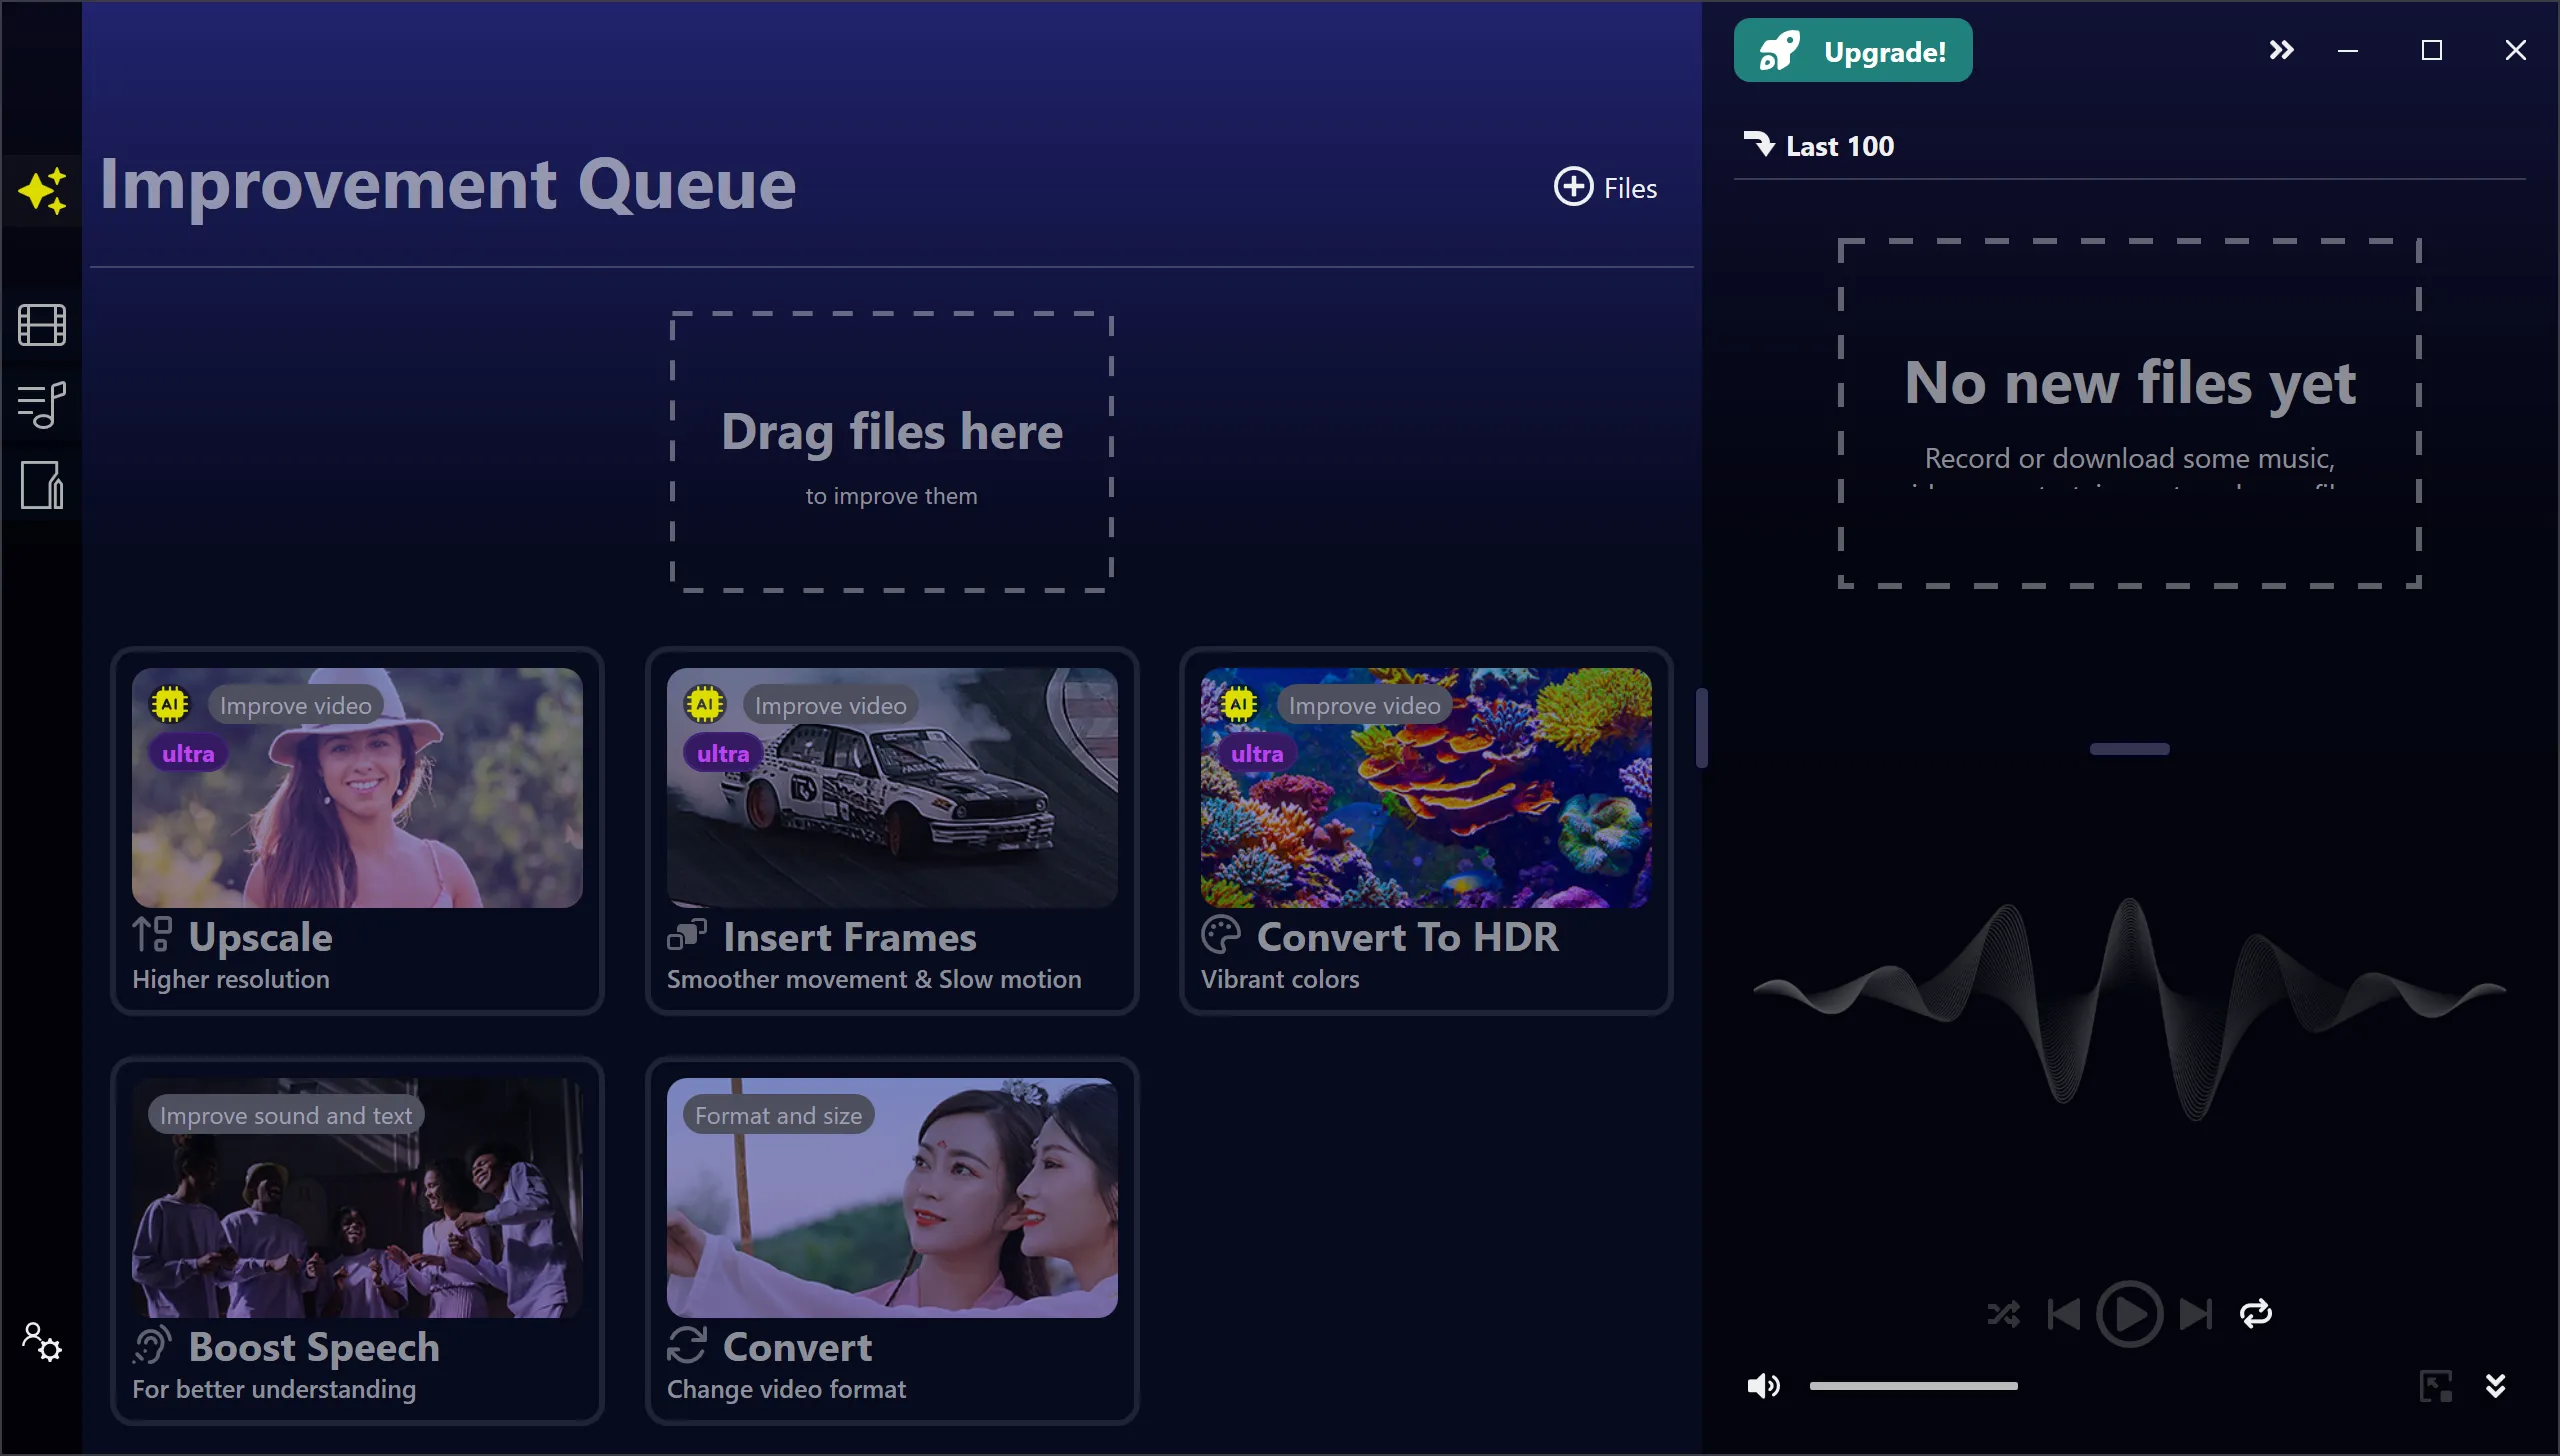Viewport: 2560px width, 1456px height.
Task: Click the mini player view icon
Action: [2435, 1386]
